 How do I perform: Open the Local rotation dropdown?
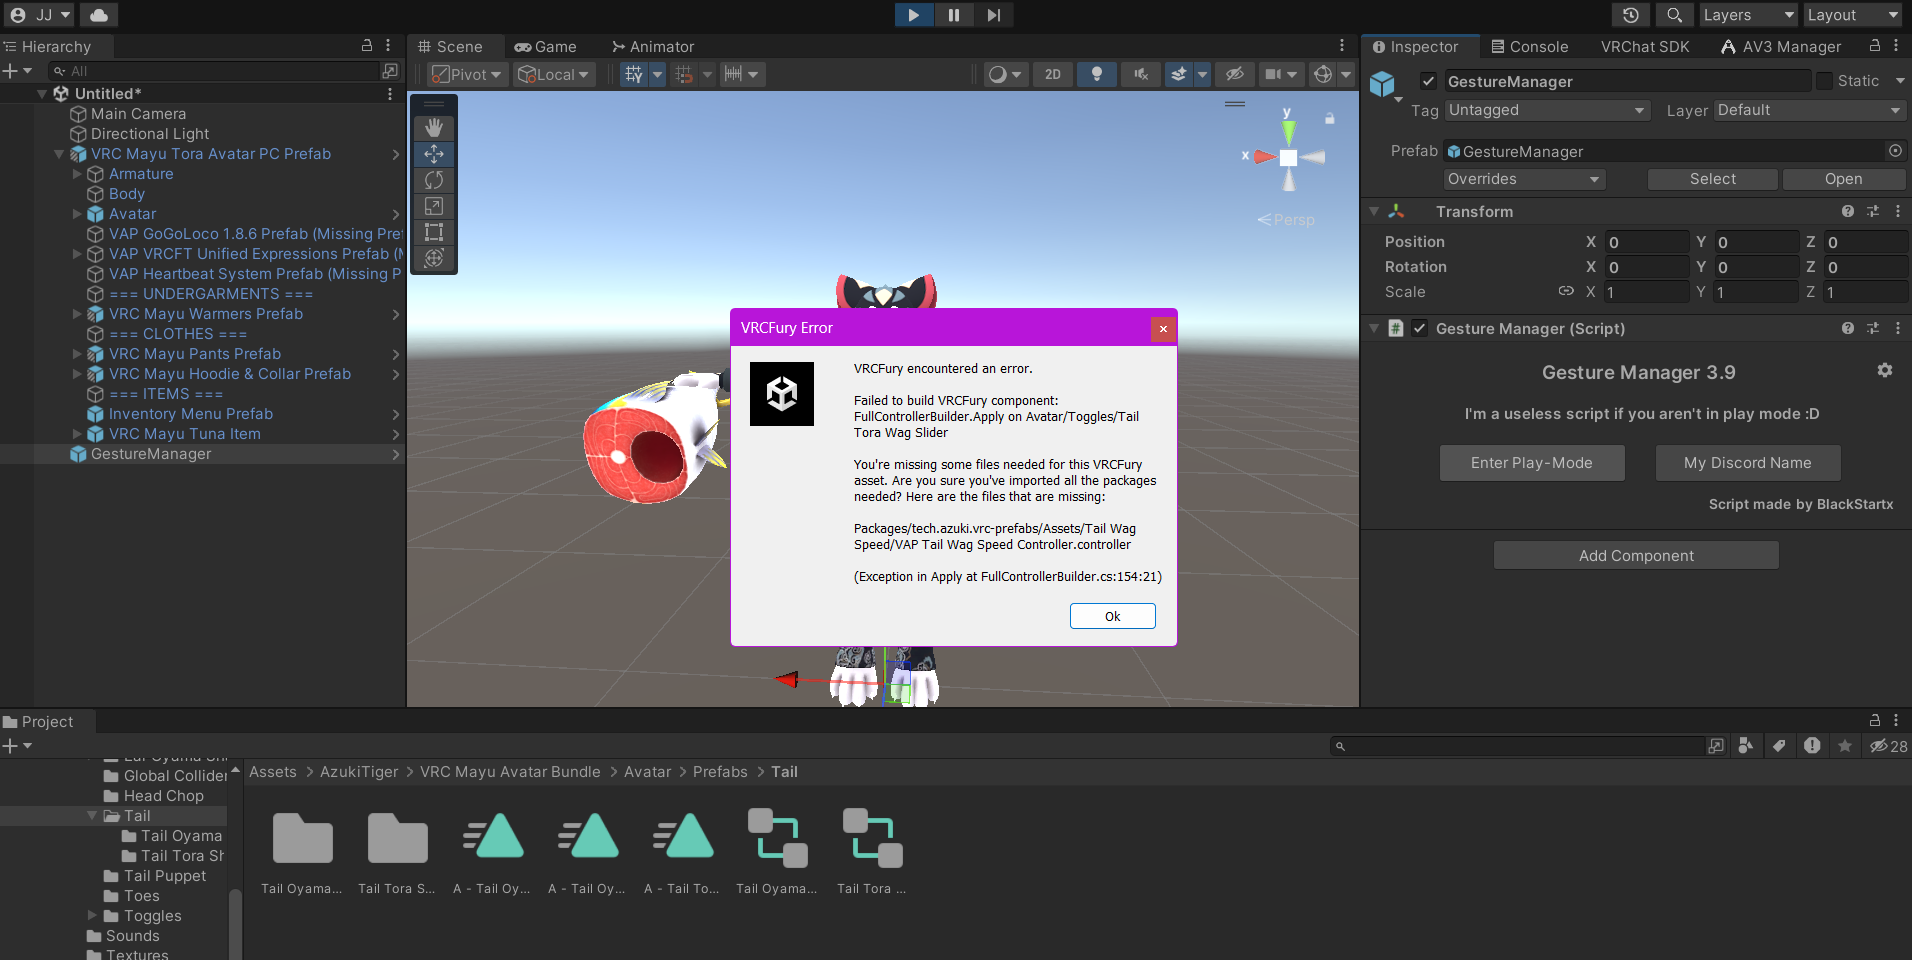click(554, 74)
